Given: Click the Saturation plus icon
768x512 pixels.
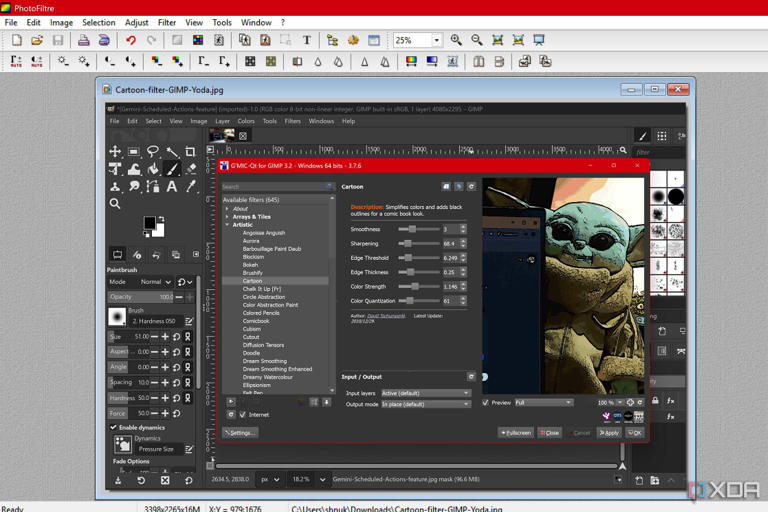Looking at the screenshot, I should coord(177,61).
